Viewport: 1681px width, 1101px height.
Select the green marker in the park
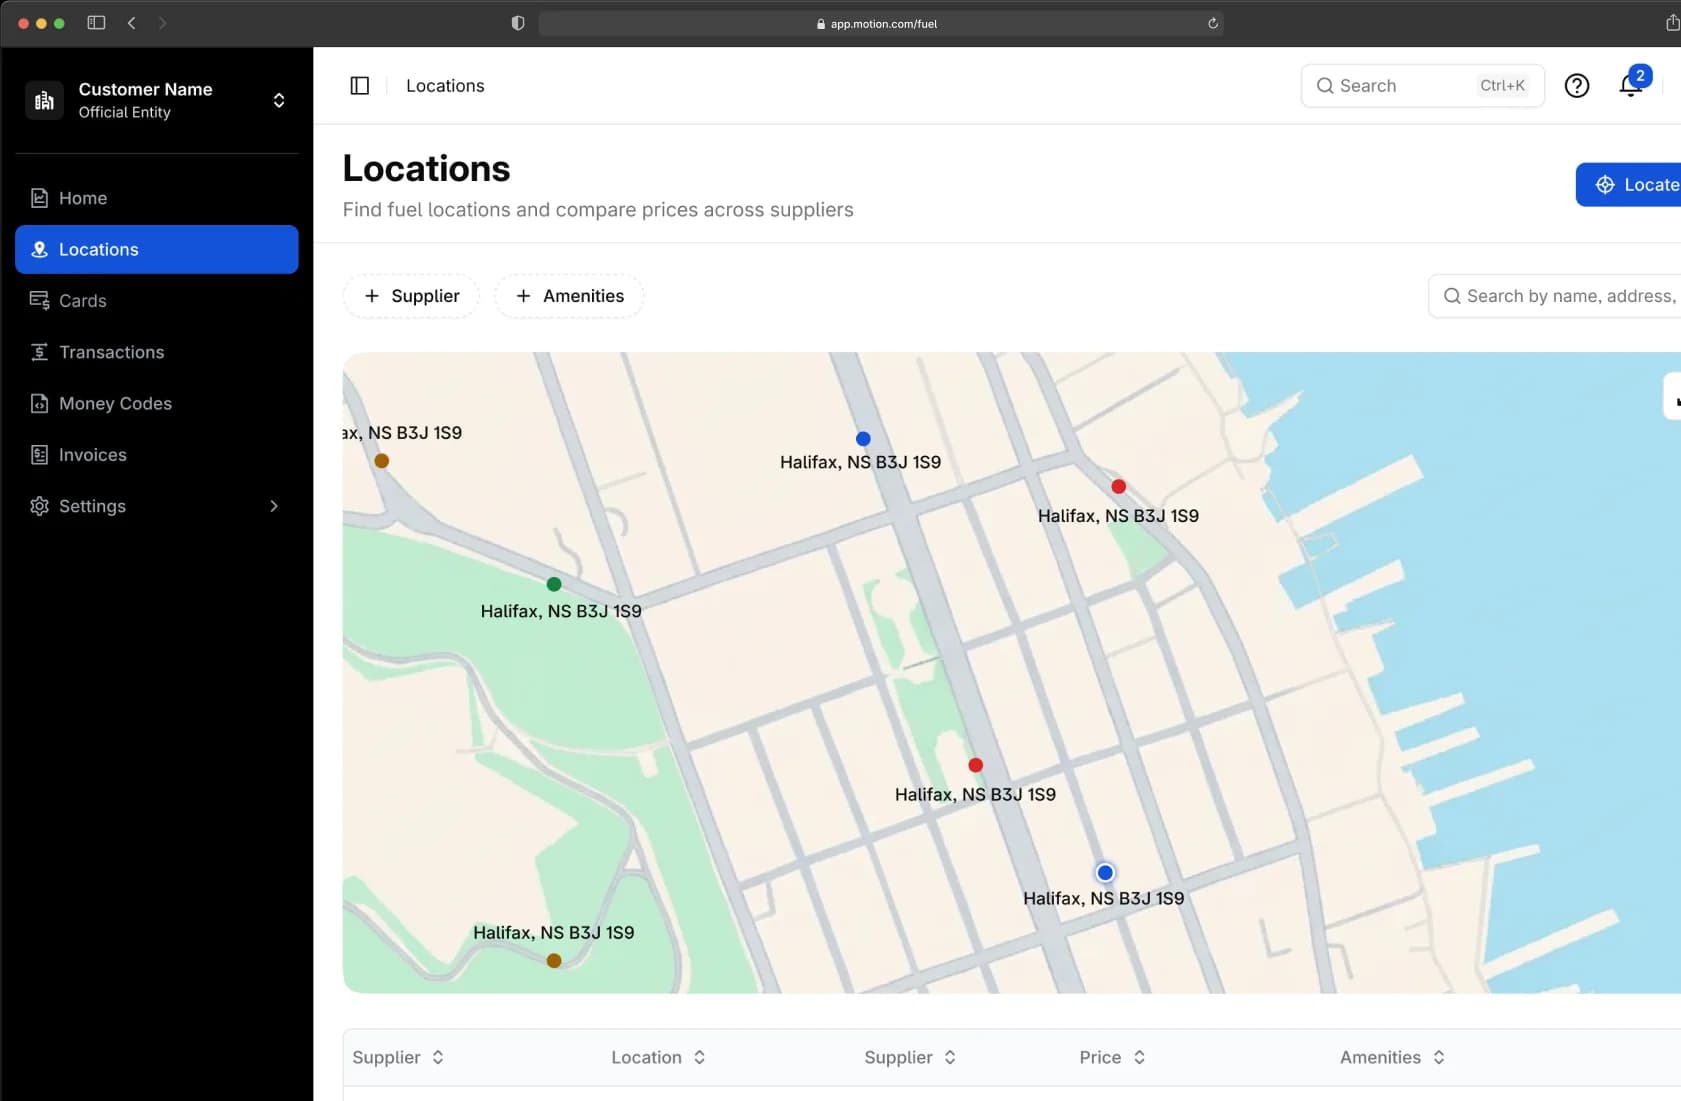point(554,584)
